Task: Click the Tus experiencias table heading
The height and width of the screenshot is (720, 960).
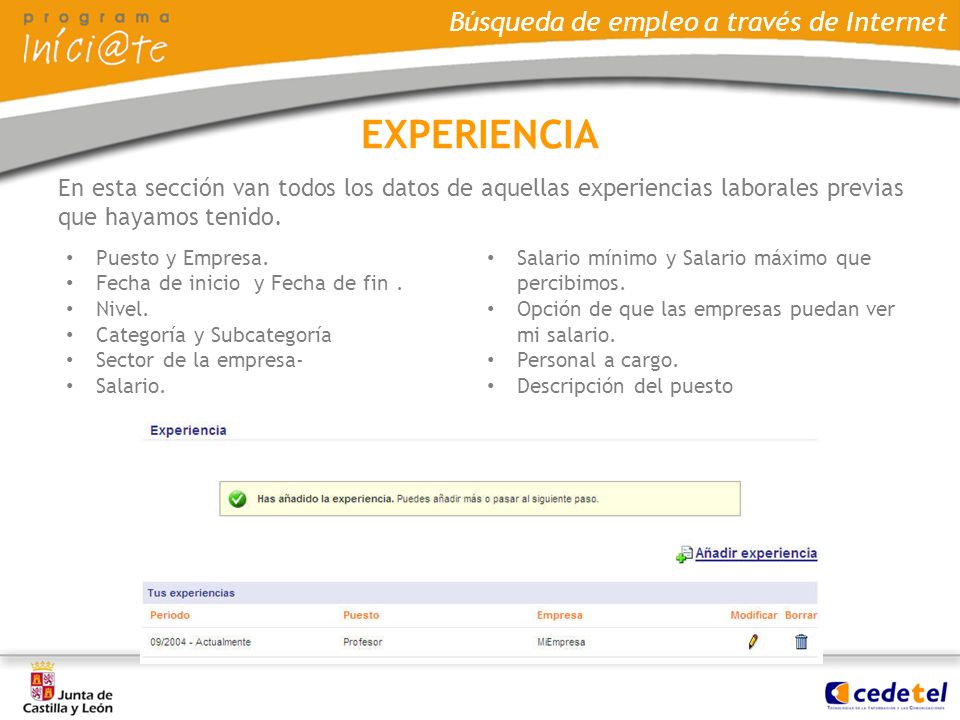Action: coord(191,593)
